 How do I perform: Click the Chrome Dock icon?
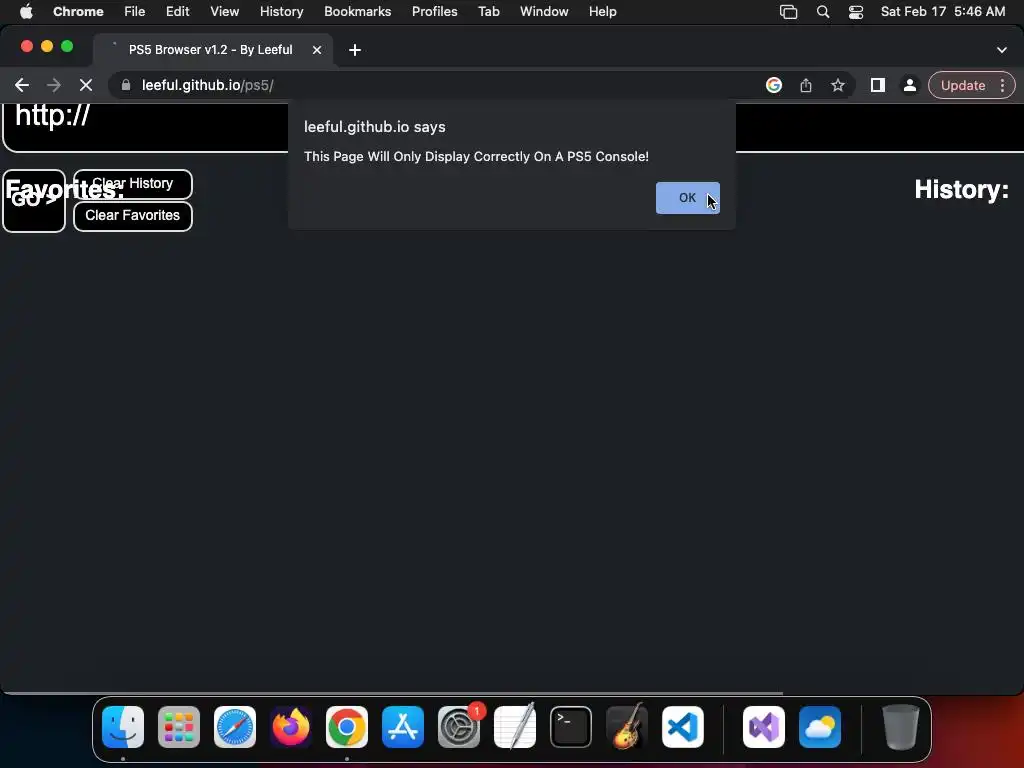tap(347, 727)
